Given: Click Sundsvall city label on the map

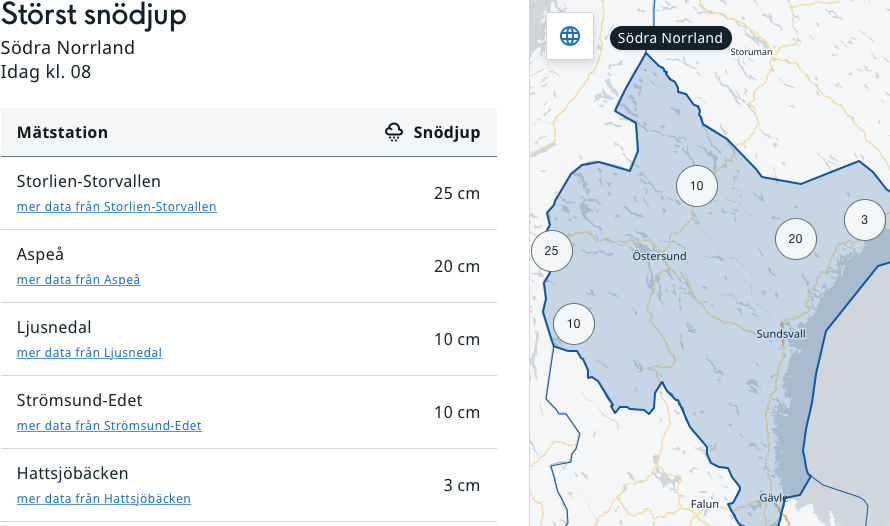Looking at the screenshot, I should (x=781, y=334).
